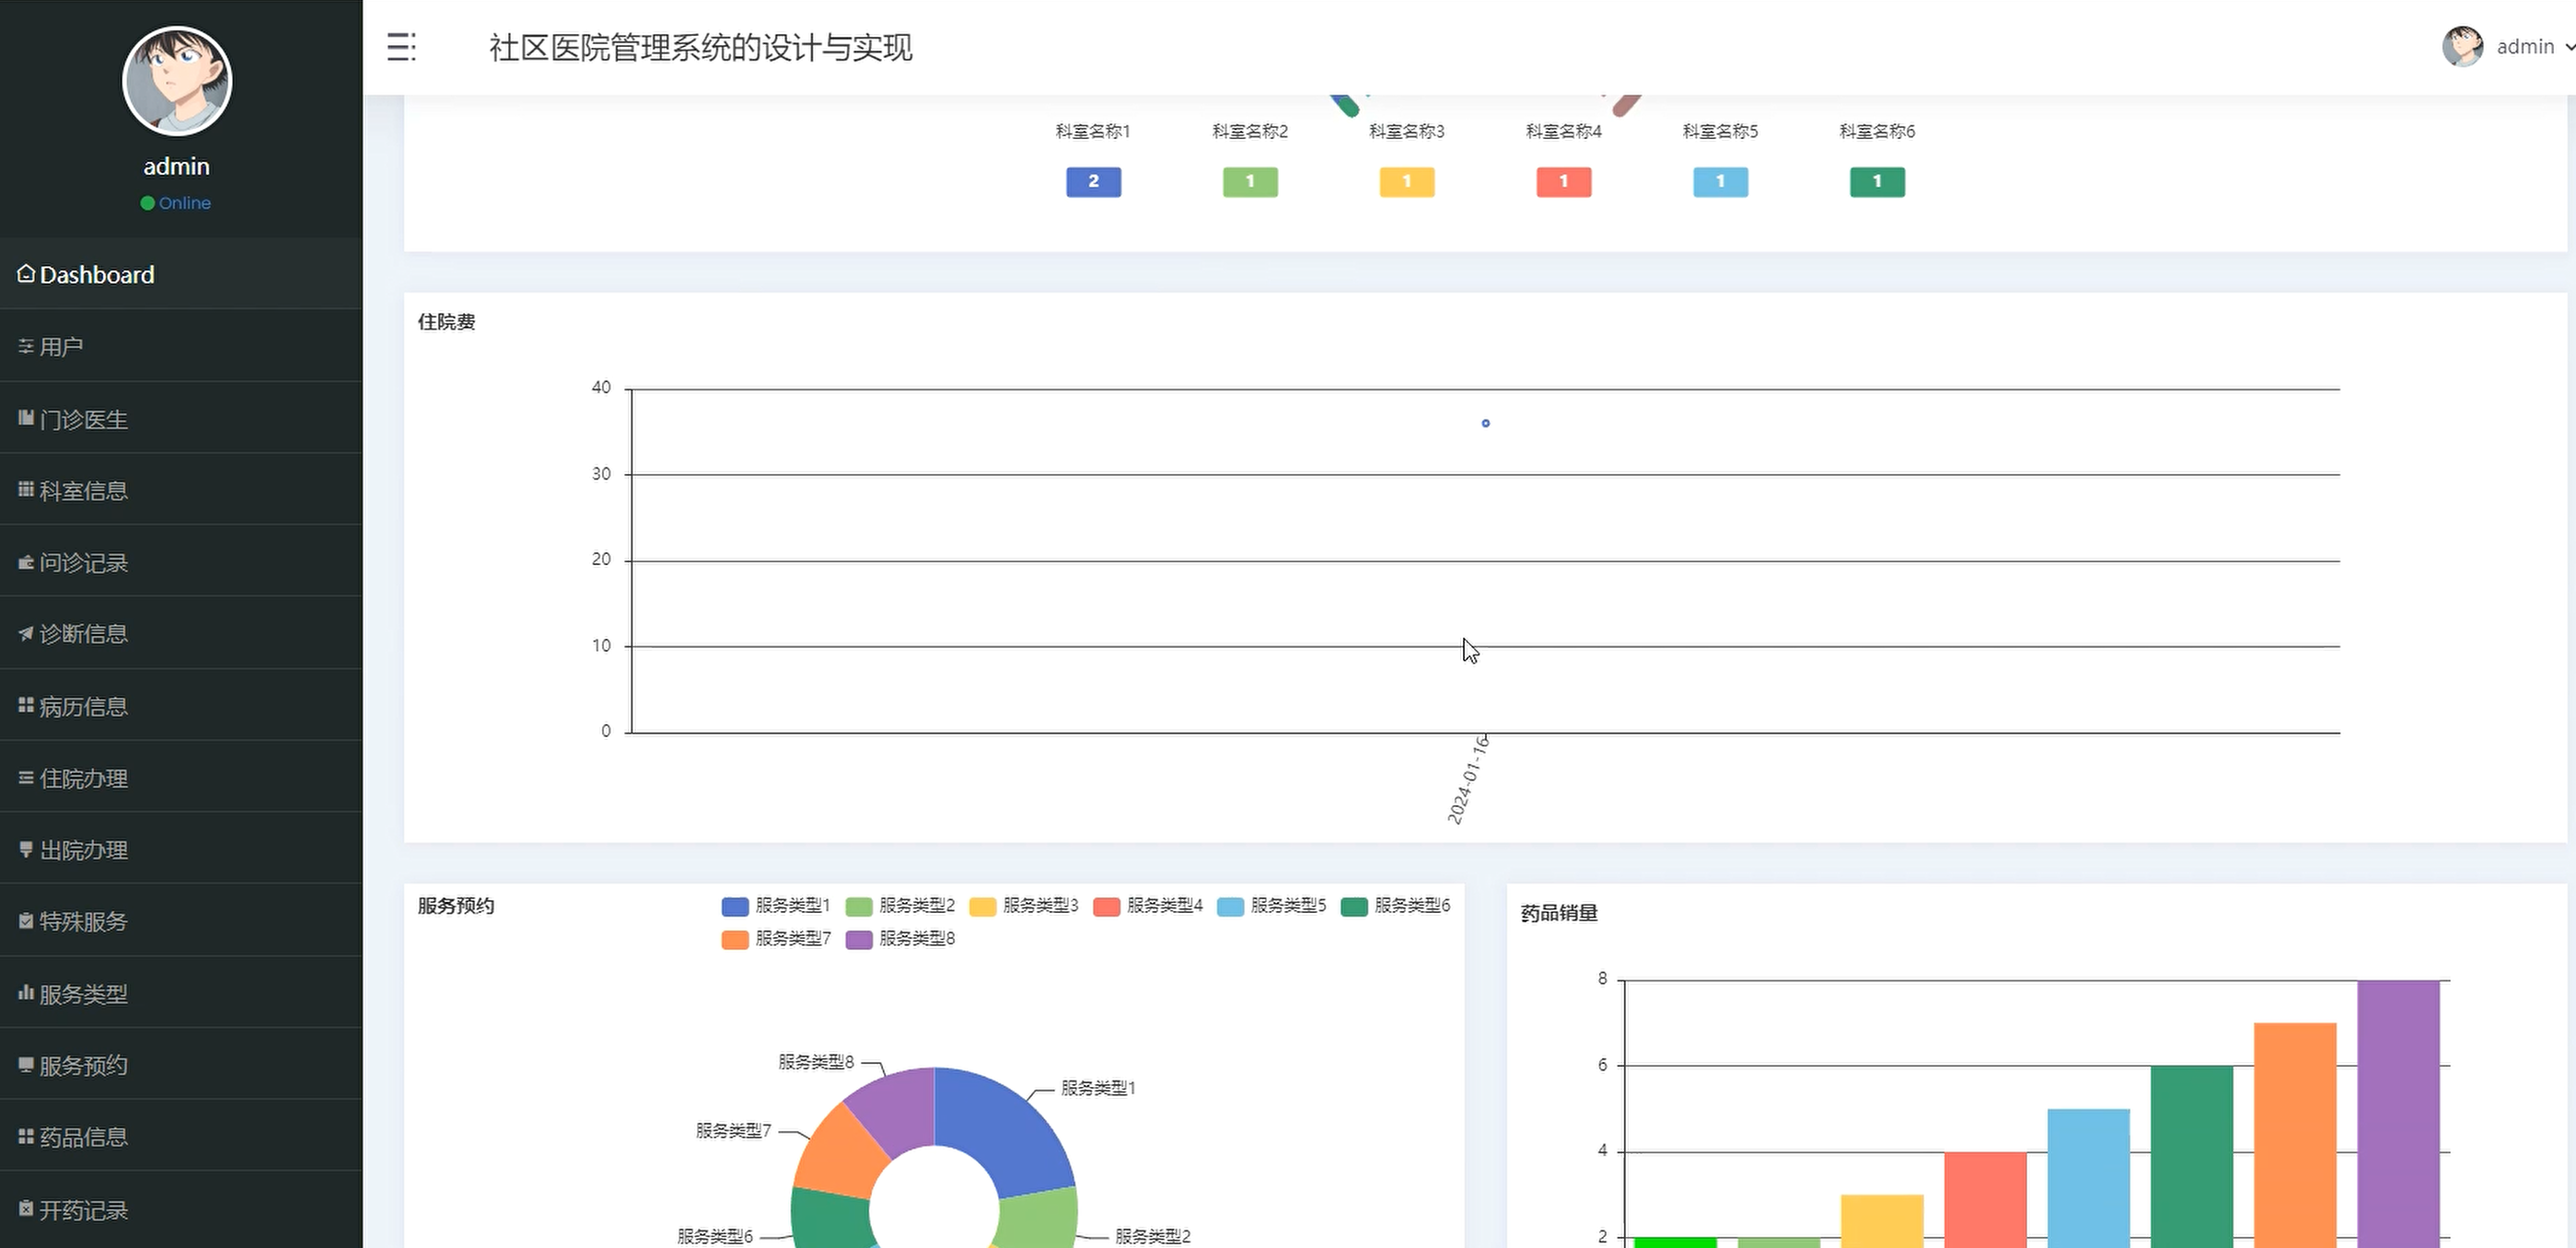Click the Online status label
This screenshot has height=1248, width=2576.
(x=185, y=203)
